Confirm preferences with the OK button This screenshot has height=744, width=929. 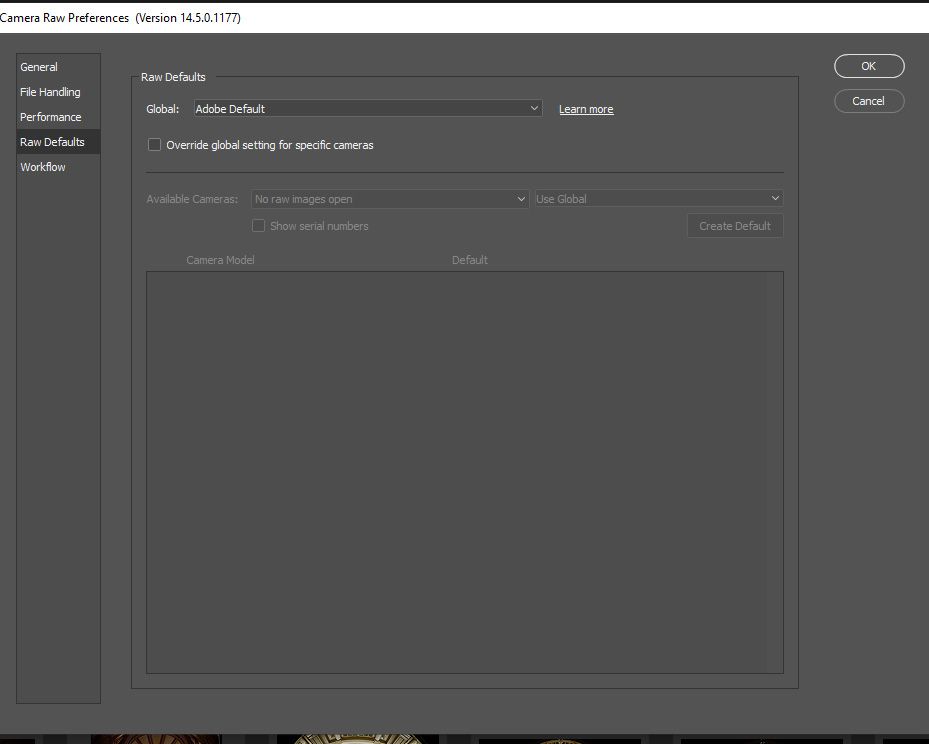[x=868, y=66]
